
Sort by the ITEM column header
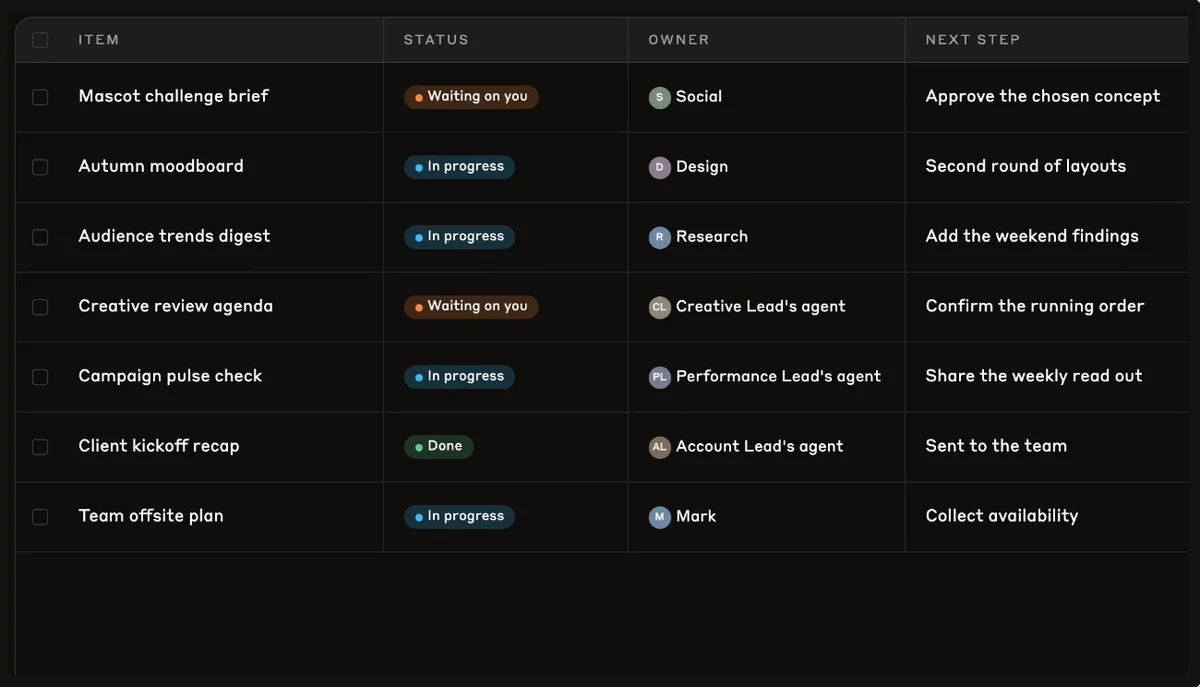tap(99, 40)
